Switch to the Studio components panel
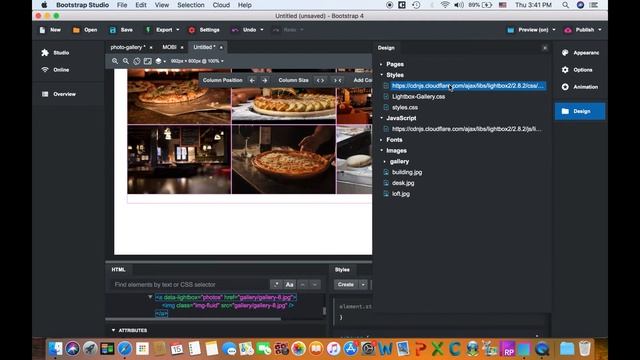The image size is (640, 360). 56,53
